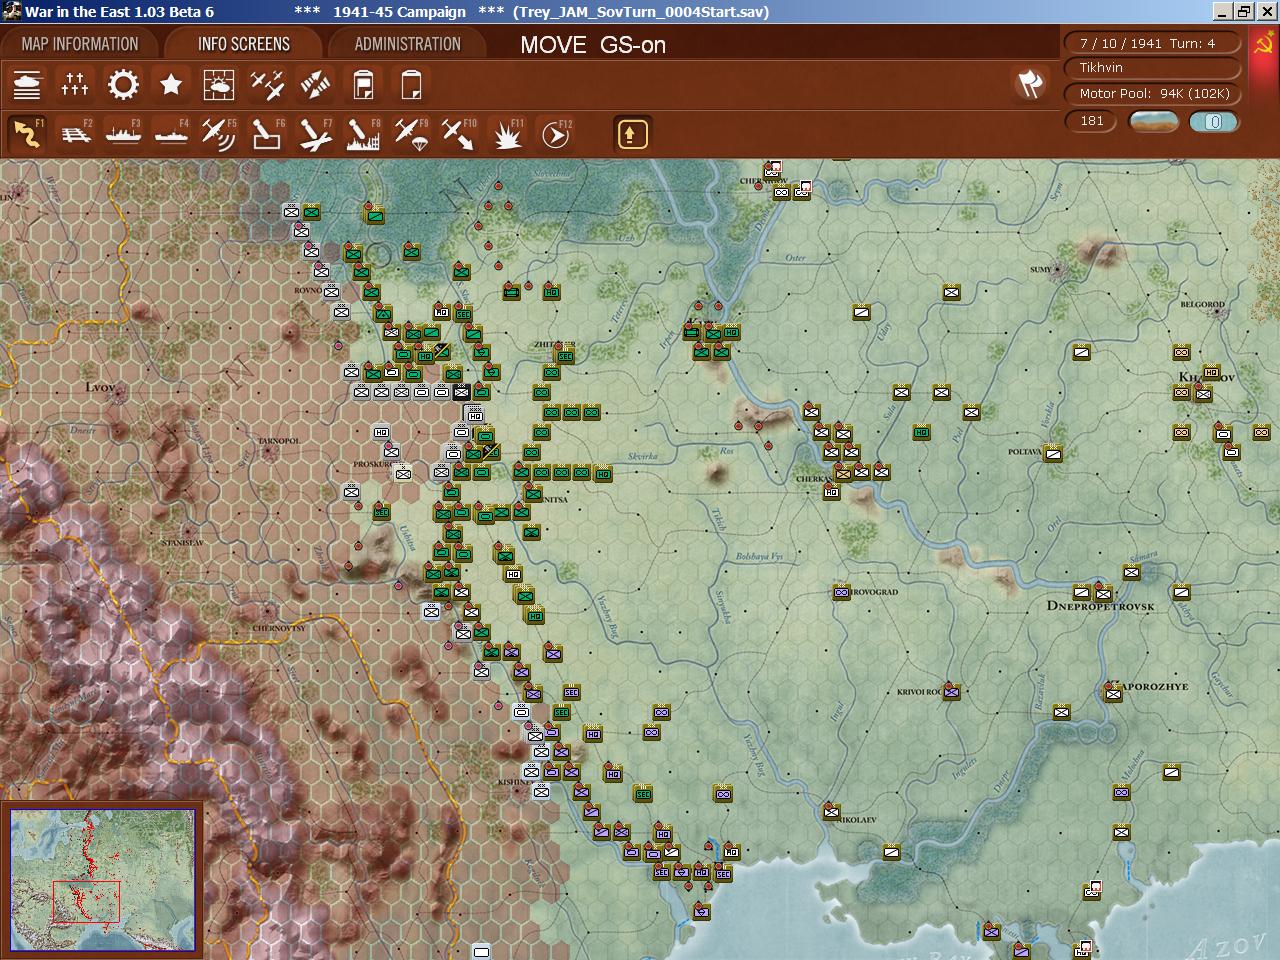1280x960 pixels.
Task: Select the unit counter at Krivoi Rog
Action: pyautogui.click(x=952, y=691)
